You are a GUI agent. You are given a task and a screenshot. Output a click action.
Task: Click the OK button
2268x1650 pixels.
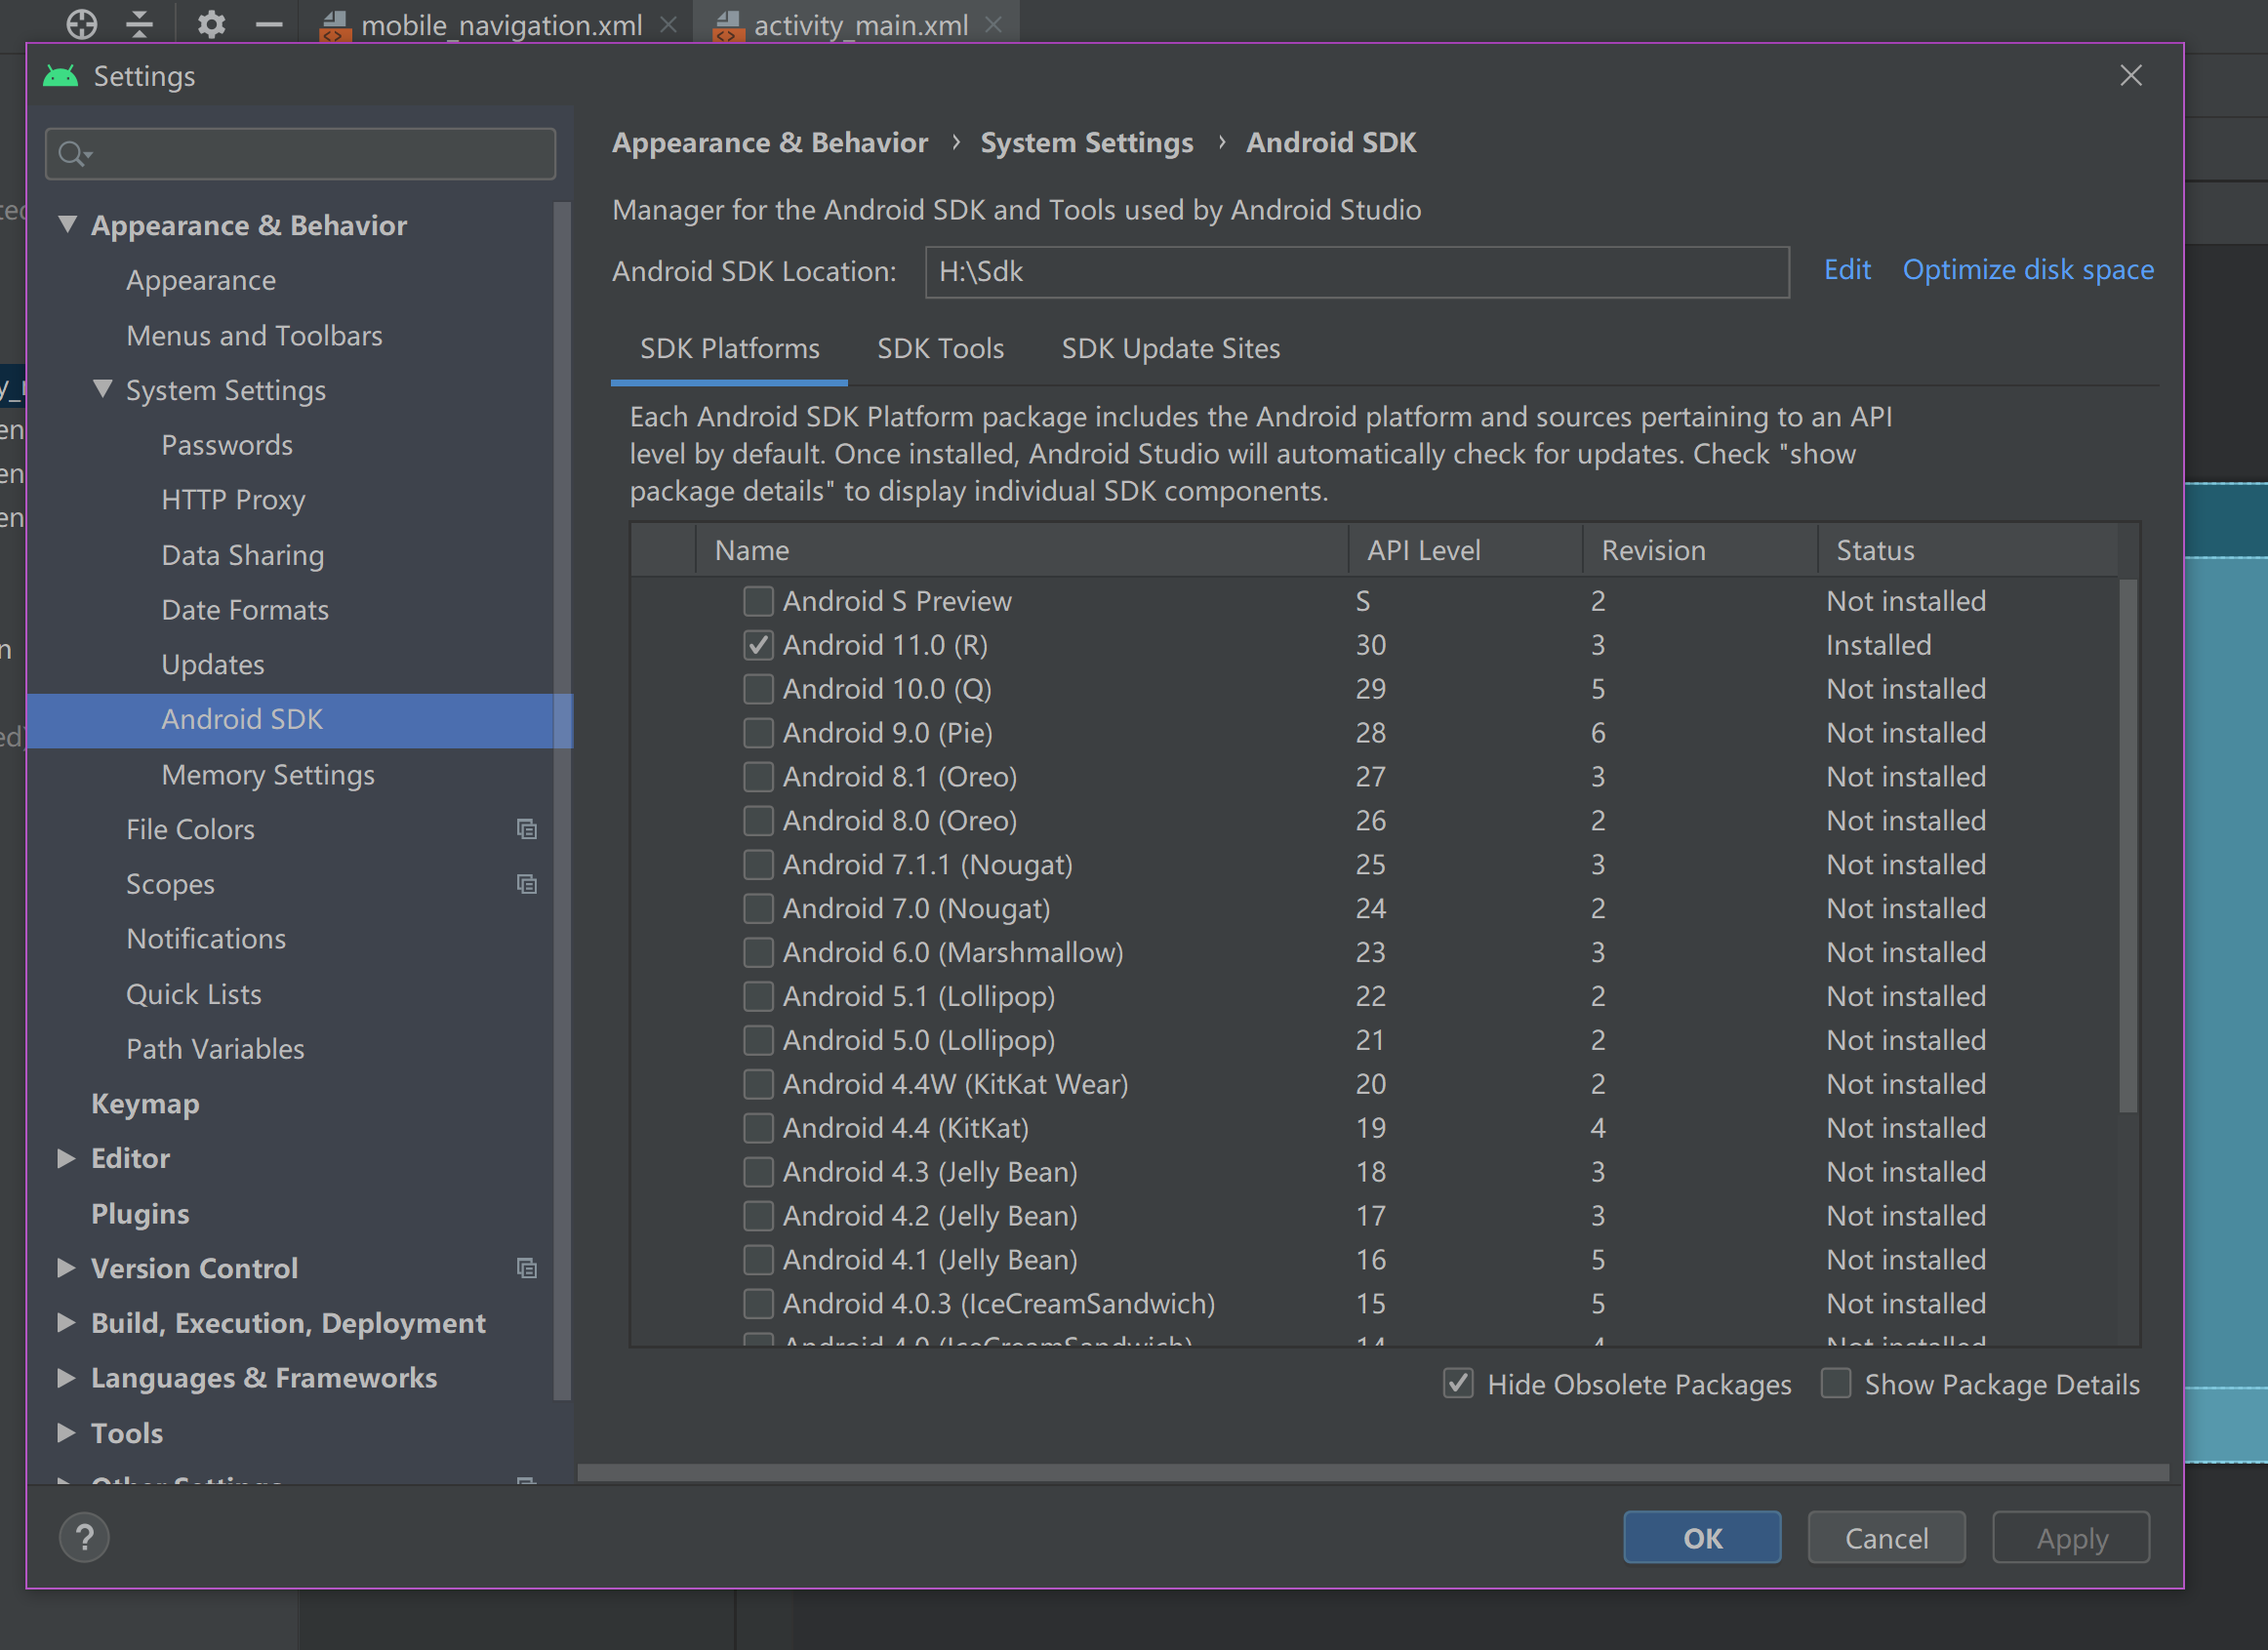(1702, 1538)
